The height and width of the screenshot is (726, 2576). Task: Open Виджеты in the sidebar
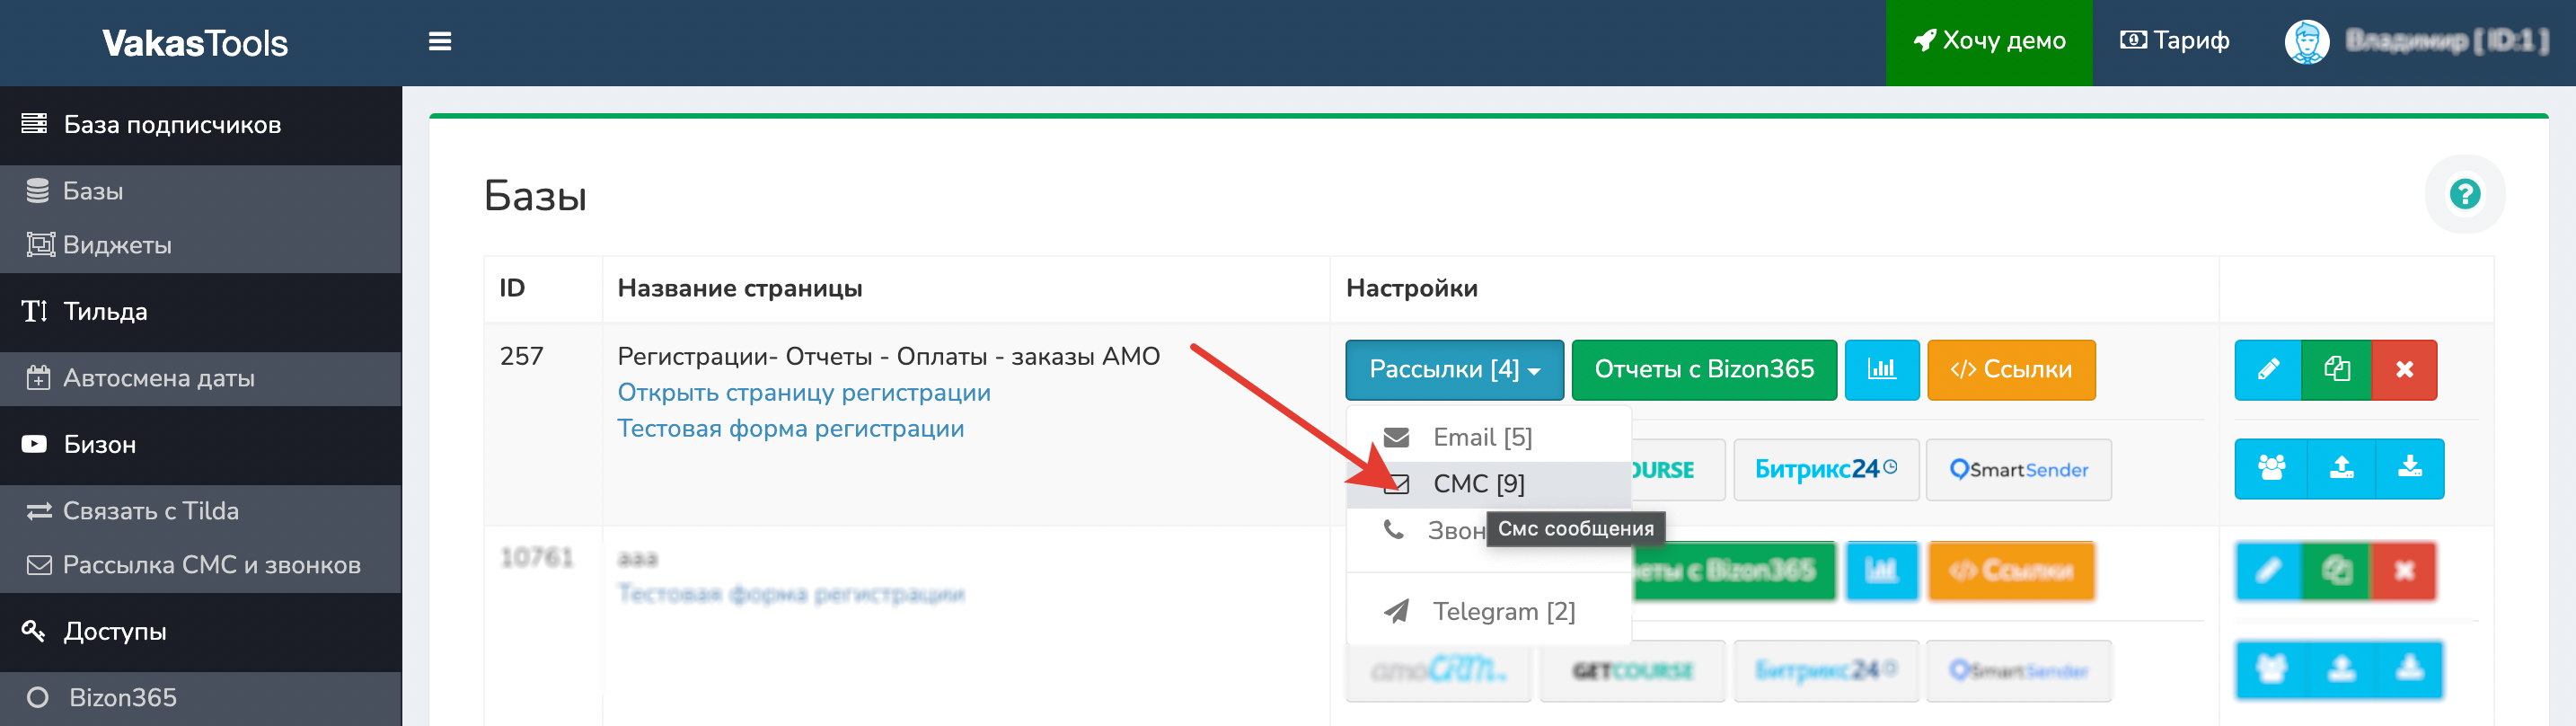pos(117,245)
